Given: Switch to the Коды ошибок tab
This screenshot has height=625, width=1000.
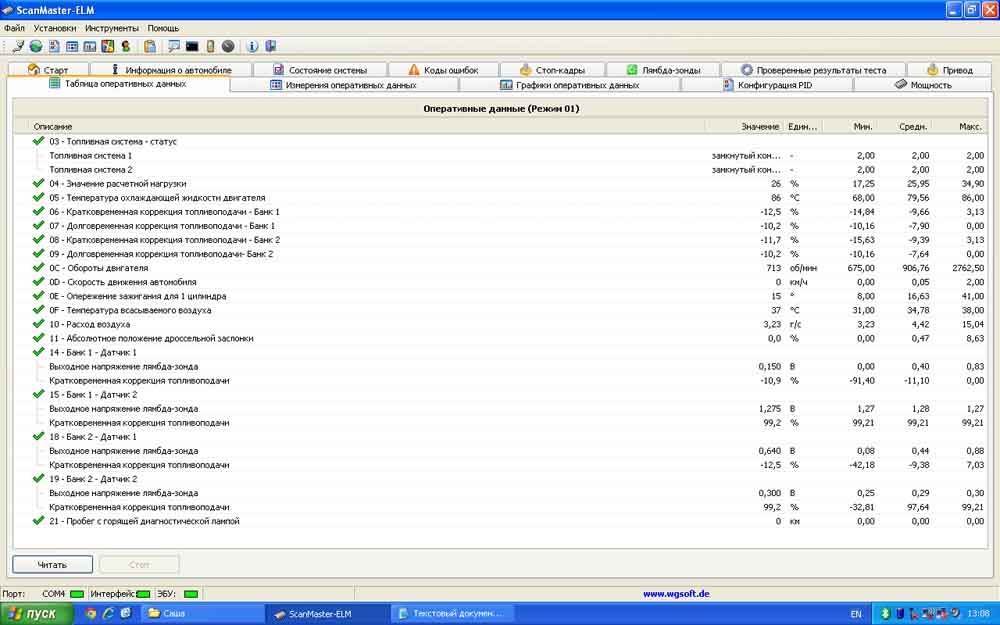Looking at the screenshot, I should click(442, 70).
